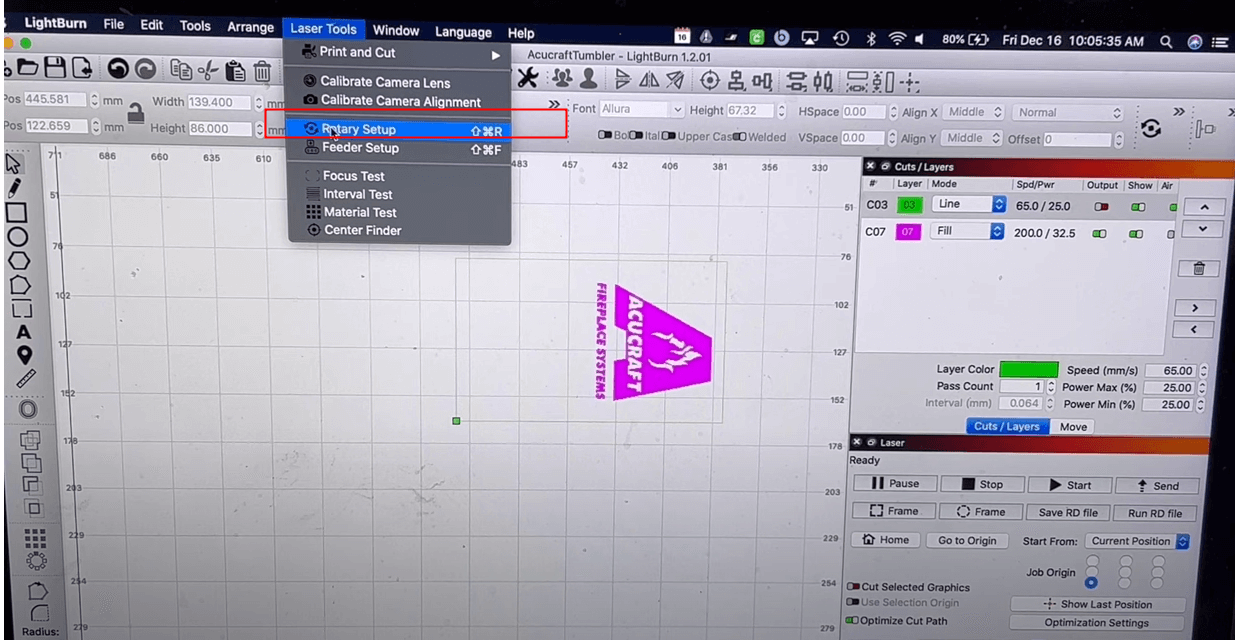Click the Optimization Settings button
The image size is (1235, 640).
(x=1096, y=623)
